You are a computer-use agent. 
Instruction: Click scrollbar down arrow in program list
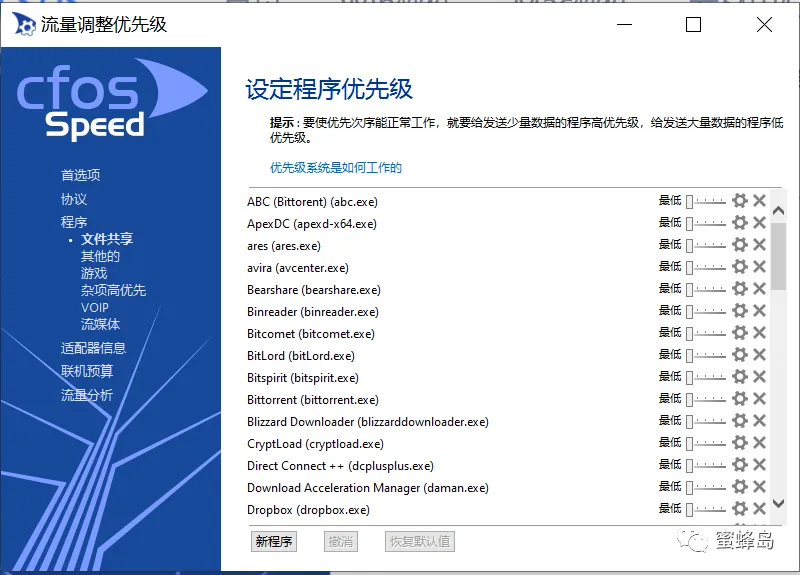coord(778,504)
